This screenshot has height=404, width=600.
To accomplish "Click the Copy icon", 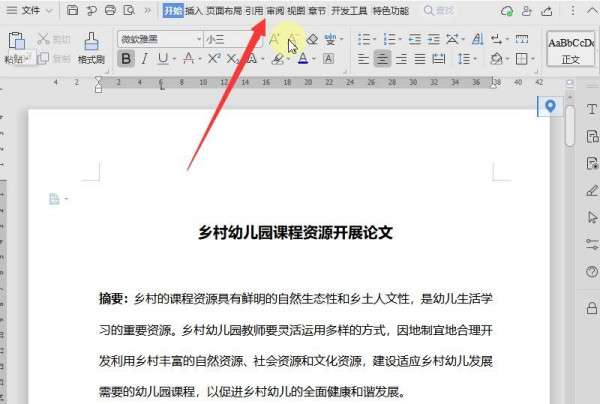I will click(43, 59).
